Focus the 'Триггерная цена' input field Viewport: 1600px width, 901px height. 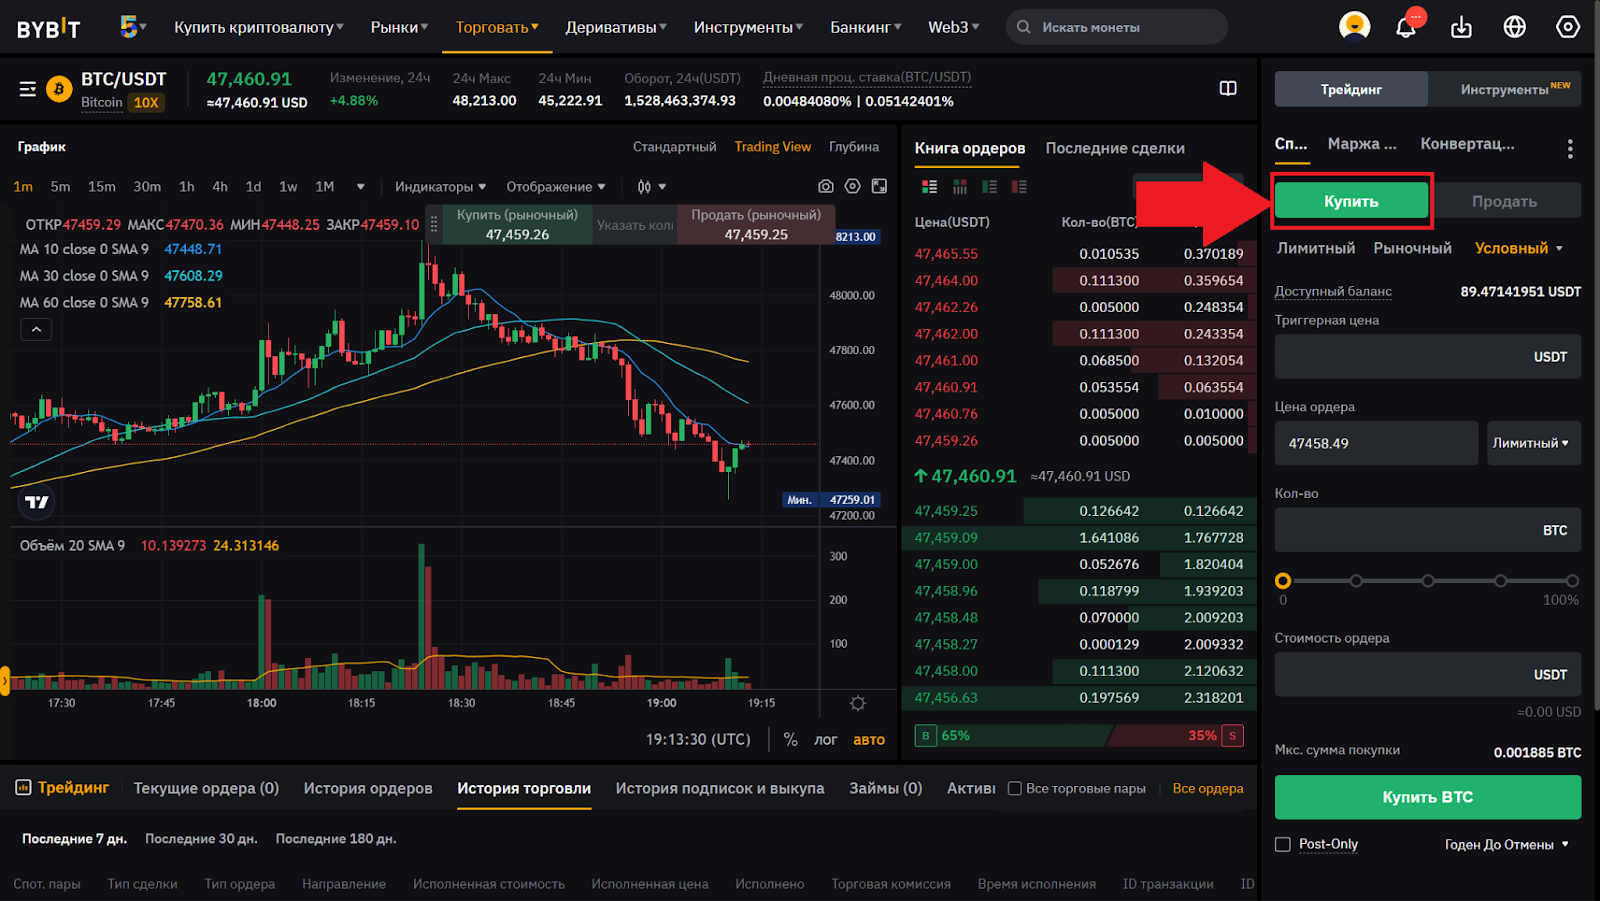[x=1427, y=357]
